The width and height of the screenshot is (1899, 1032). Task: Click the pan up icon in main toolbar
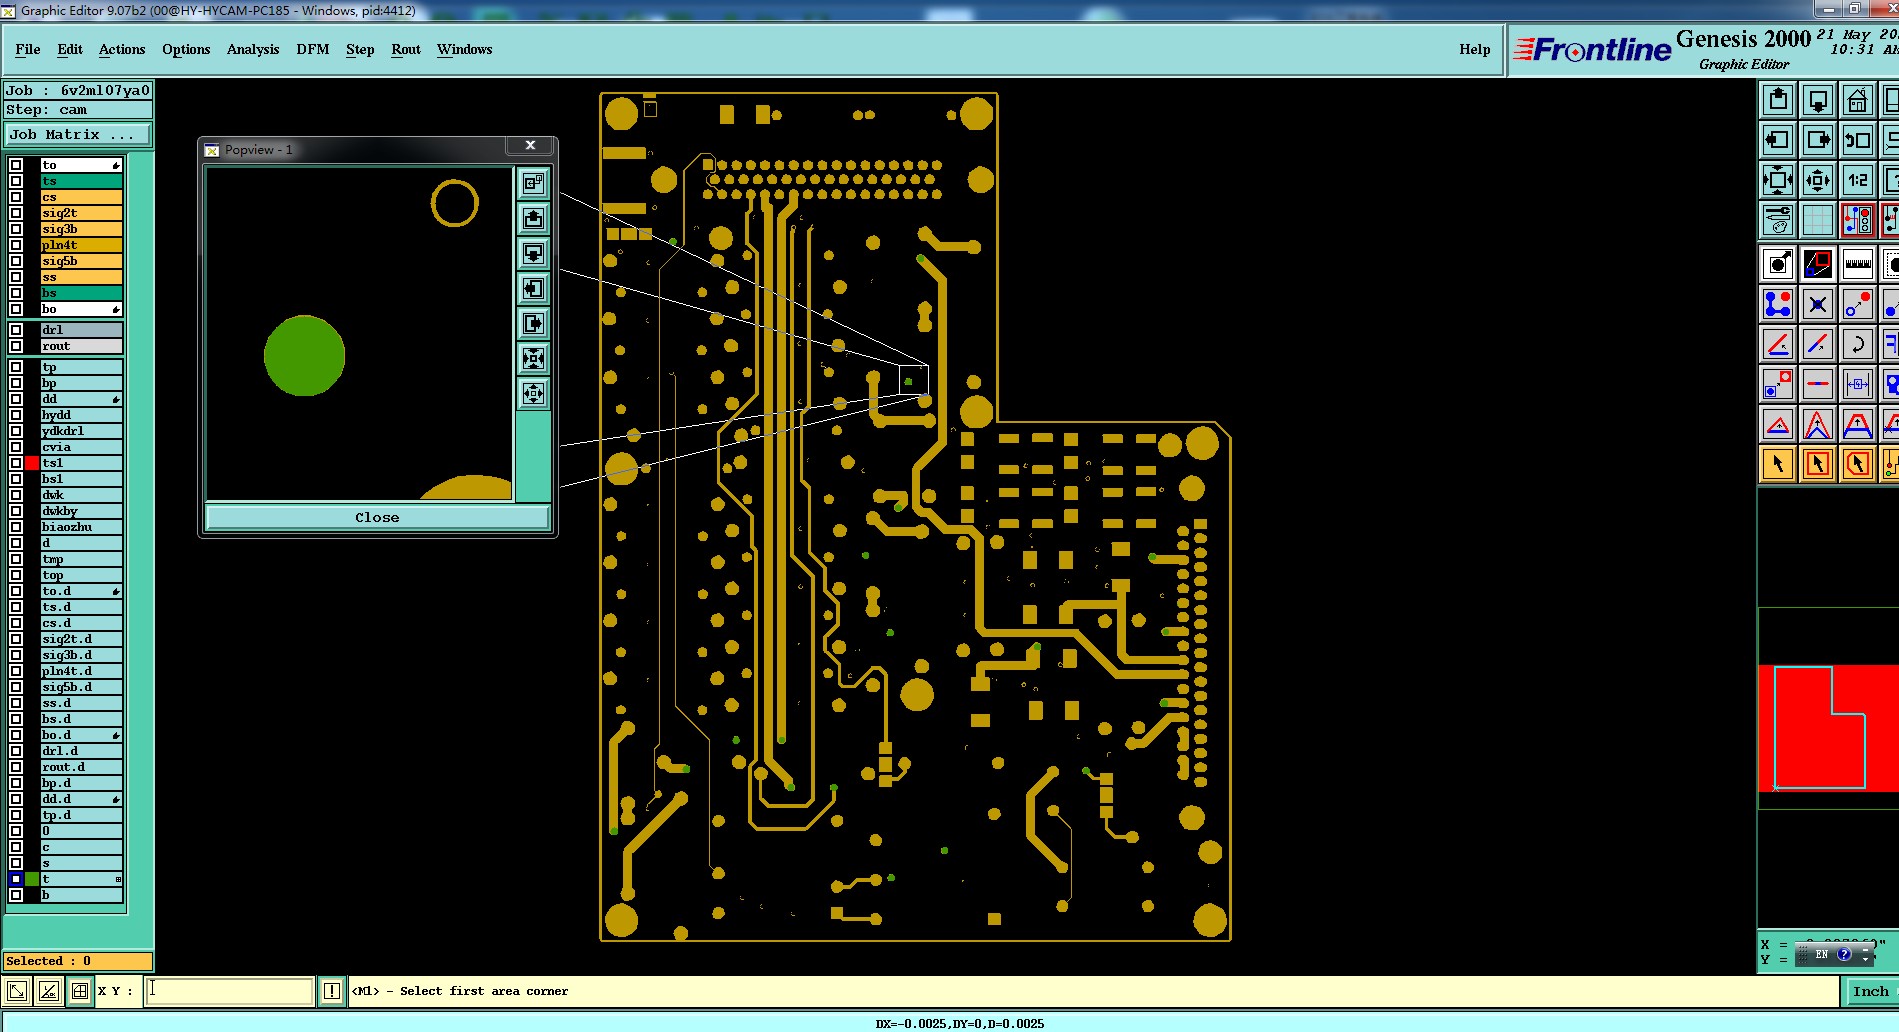pos(1778,100)
